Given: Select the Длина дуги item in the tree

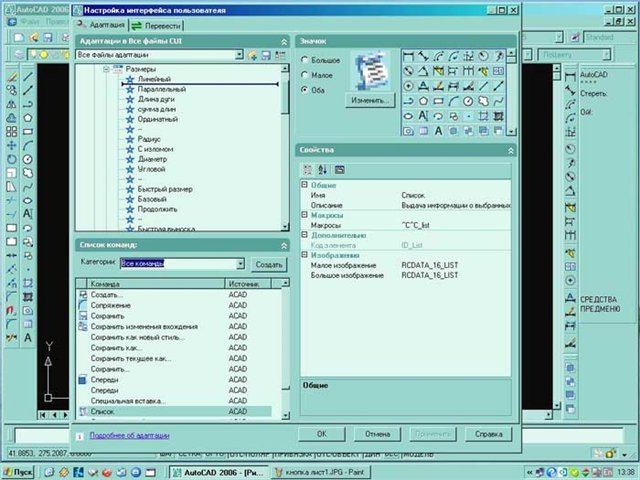Looking at the screenshot, I should point(156,99).
